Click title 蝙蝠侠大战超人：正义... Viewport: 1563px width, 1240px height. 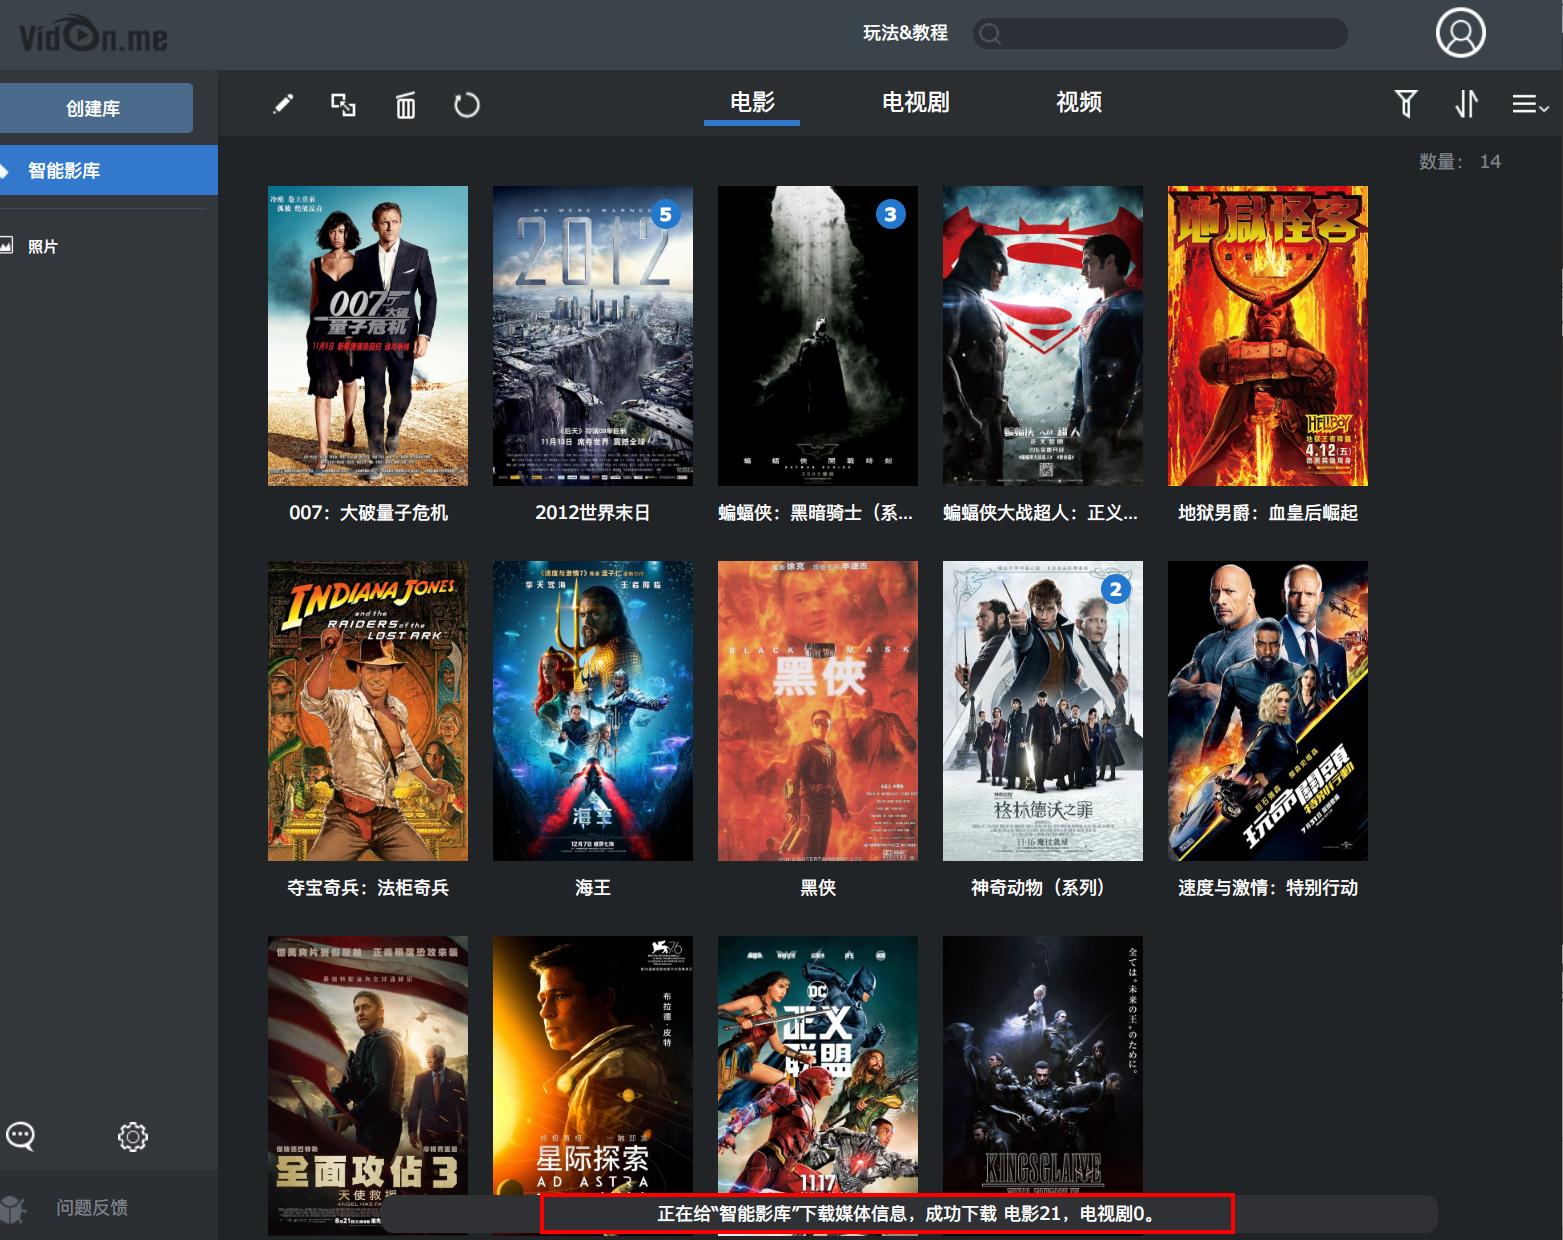coord(1041,513)
